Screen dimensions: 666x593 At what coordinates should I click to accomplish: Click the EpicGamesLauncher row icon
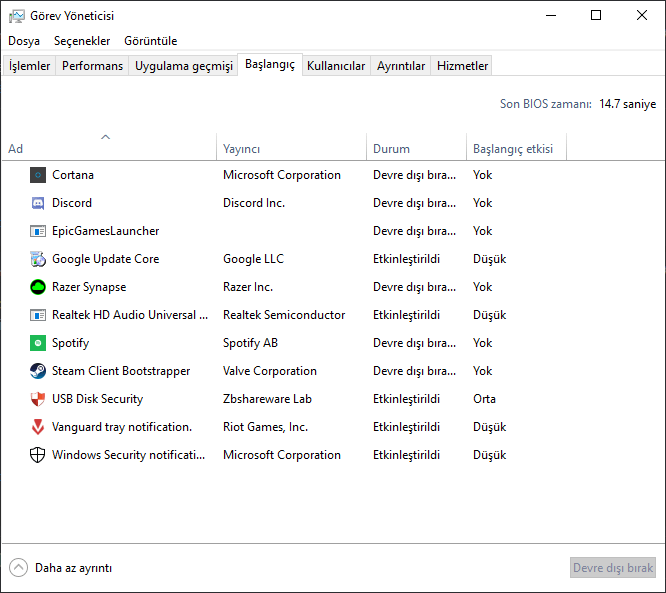tap(38, 231)
